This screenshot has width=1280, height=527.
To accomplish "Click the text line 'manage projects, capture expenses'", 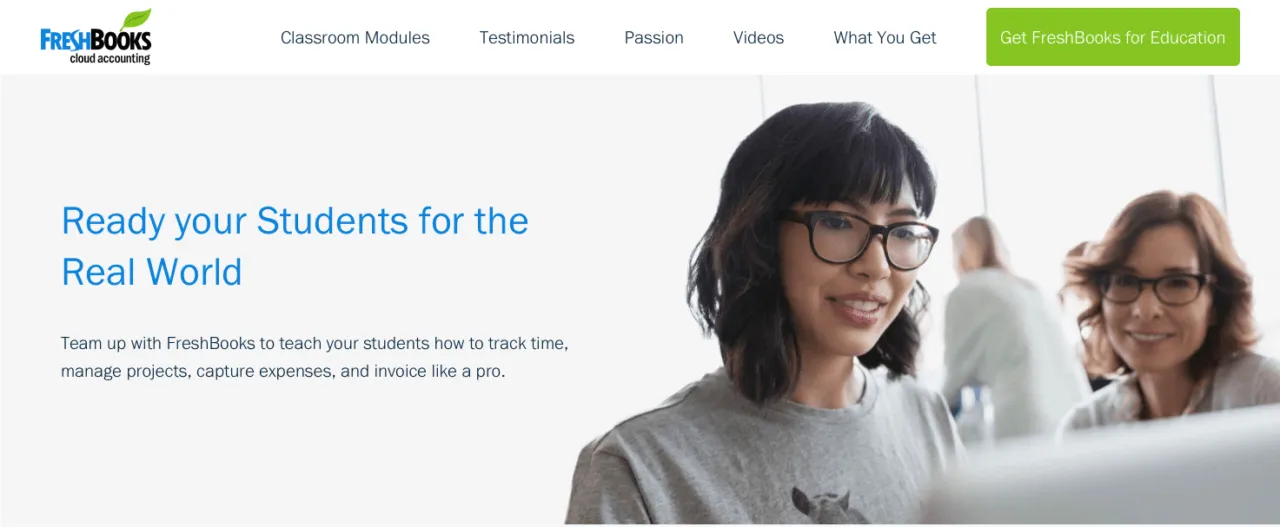I will coord(284,371).
